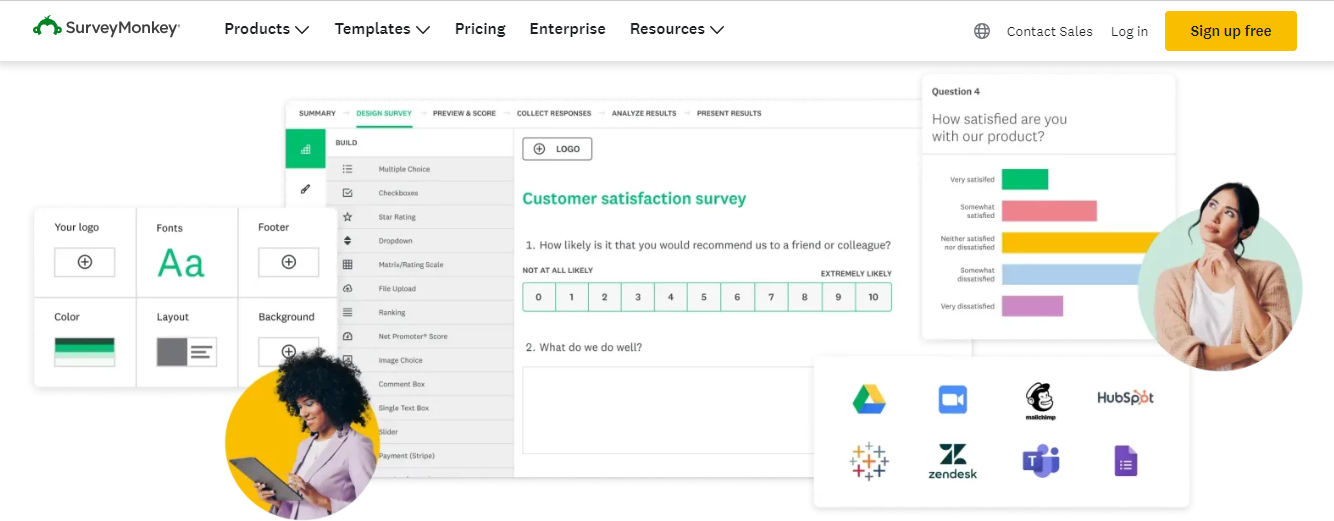1334x521 pixels.
Task: Click the plus icon under Your logo
Action: 85,262
